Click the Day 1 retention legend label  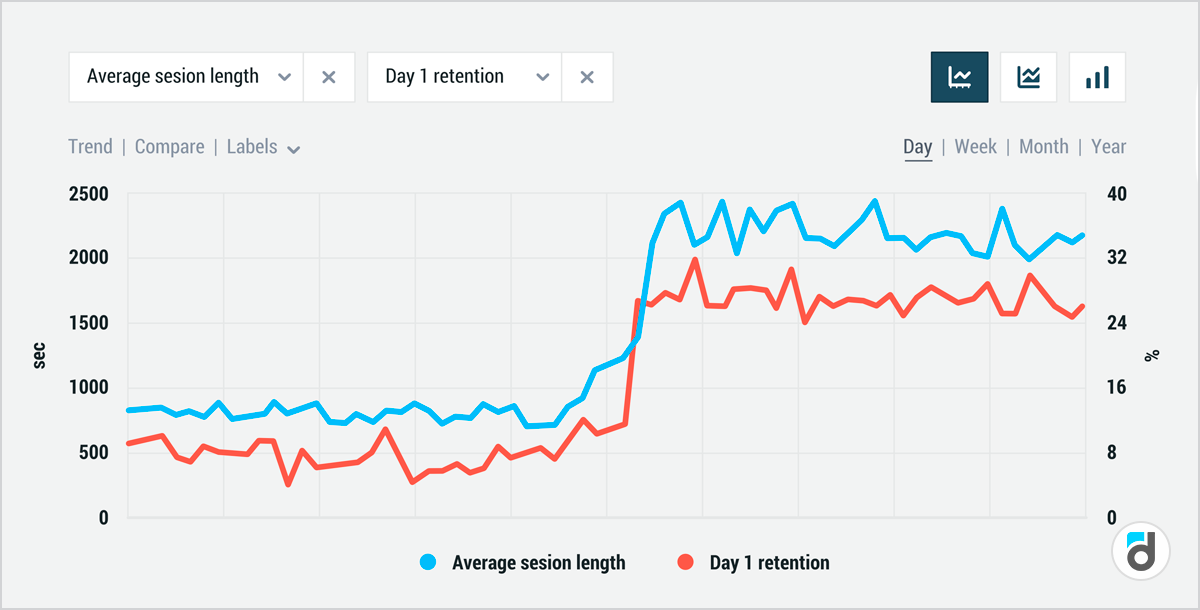[769, 563]
